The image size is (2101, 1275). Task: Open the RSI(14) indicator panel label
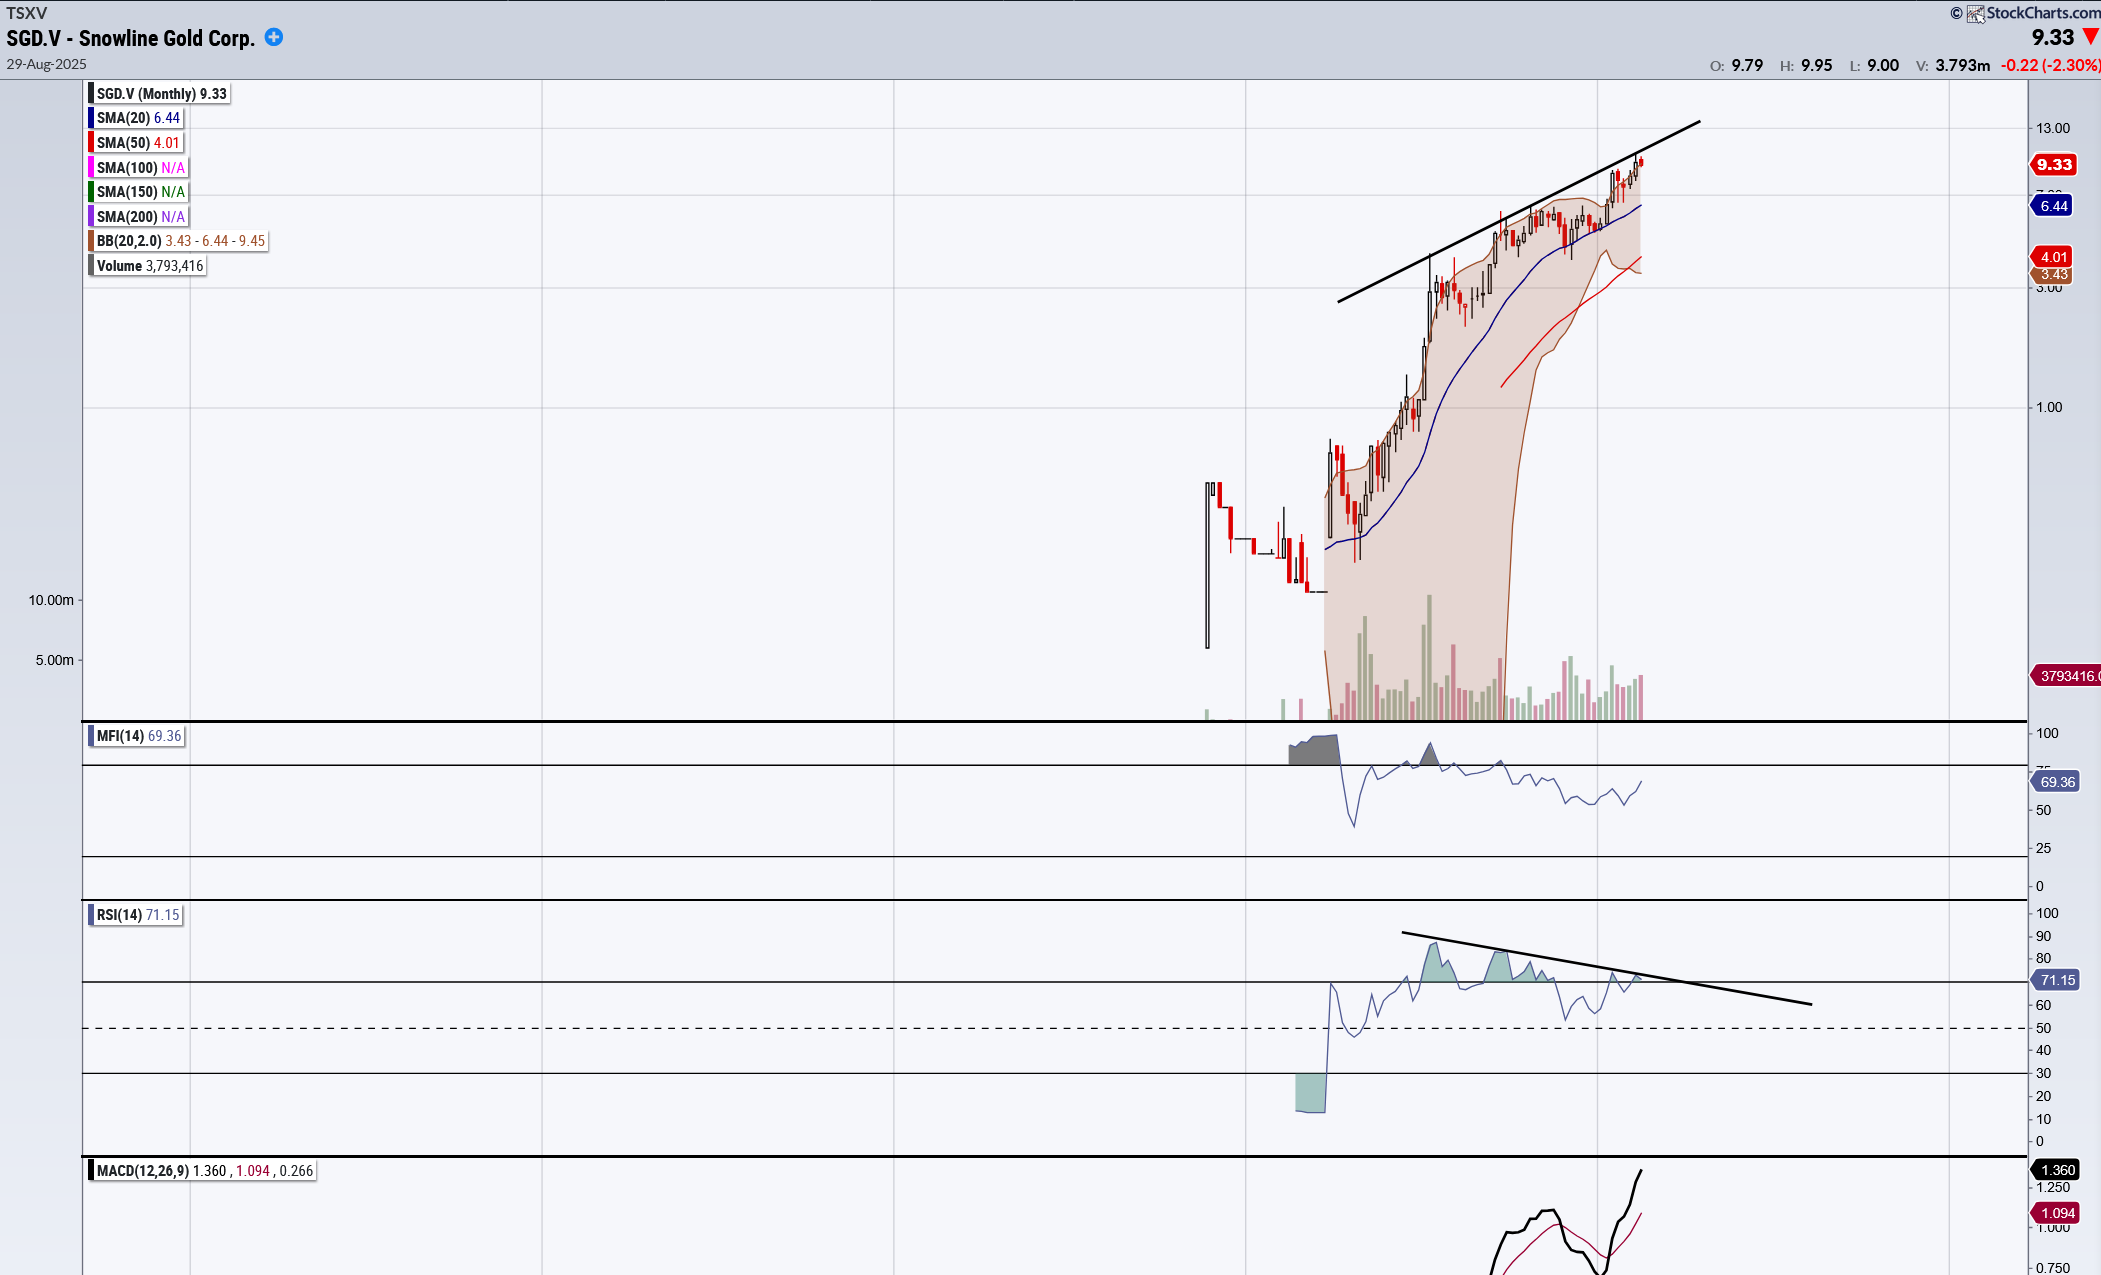coord(120,915)
